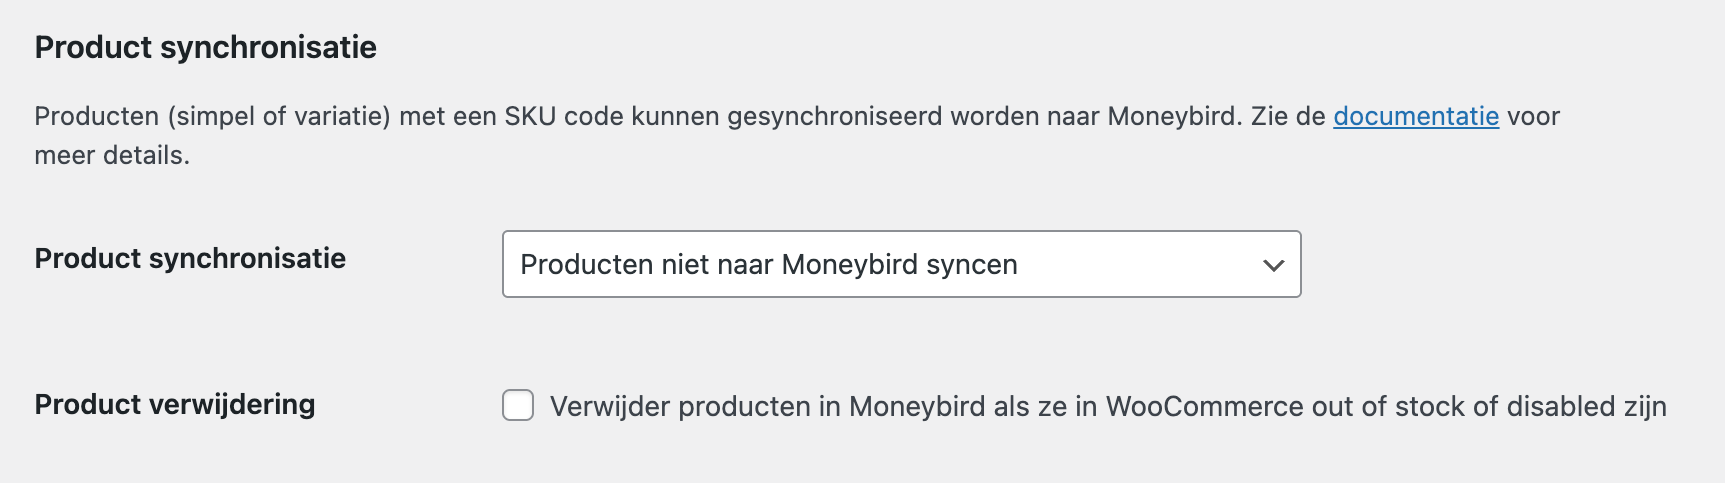Click the word 'voor' after documentatie link

(1533, 117)
